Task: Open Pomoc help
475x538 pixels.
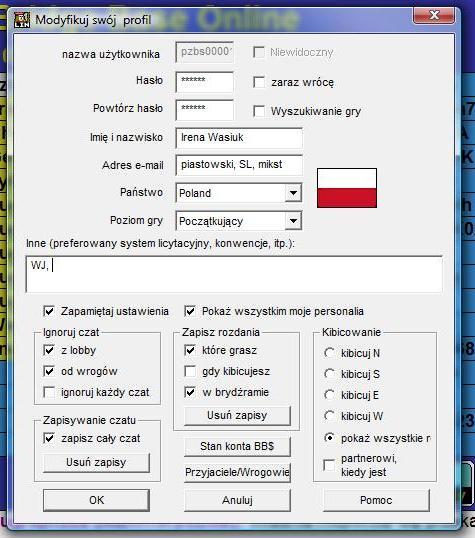Action: pyautogui.click(x=376, y=500)
